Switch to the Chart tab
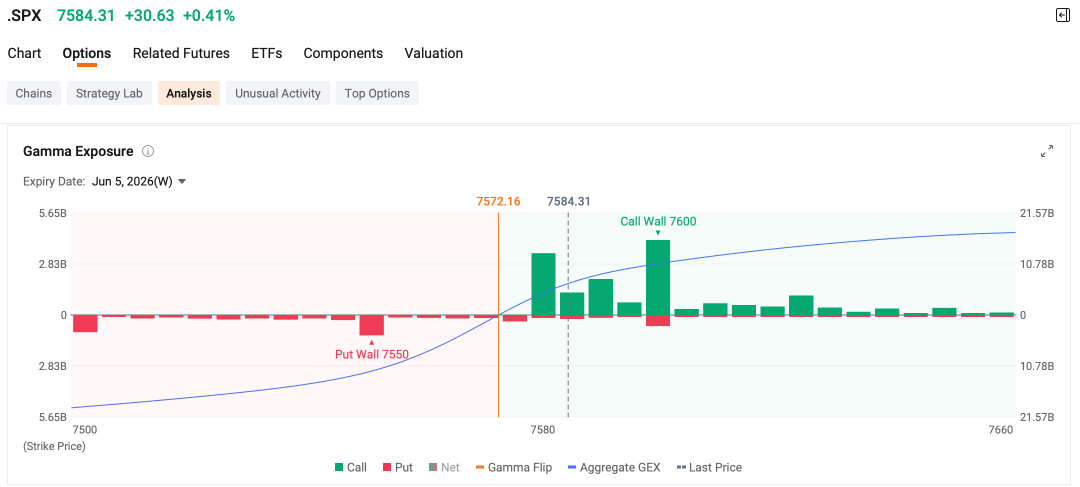The height and width of the screenshot is (487, 1080). [x=24, y=53]
